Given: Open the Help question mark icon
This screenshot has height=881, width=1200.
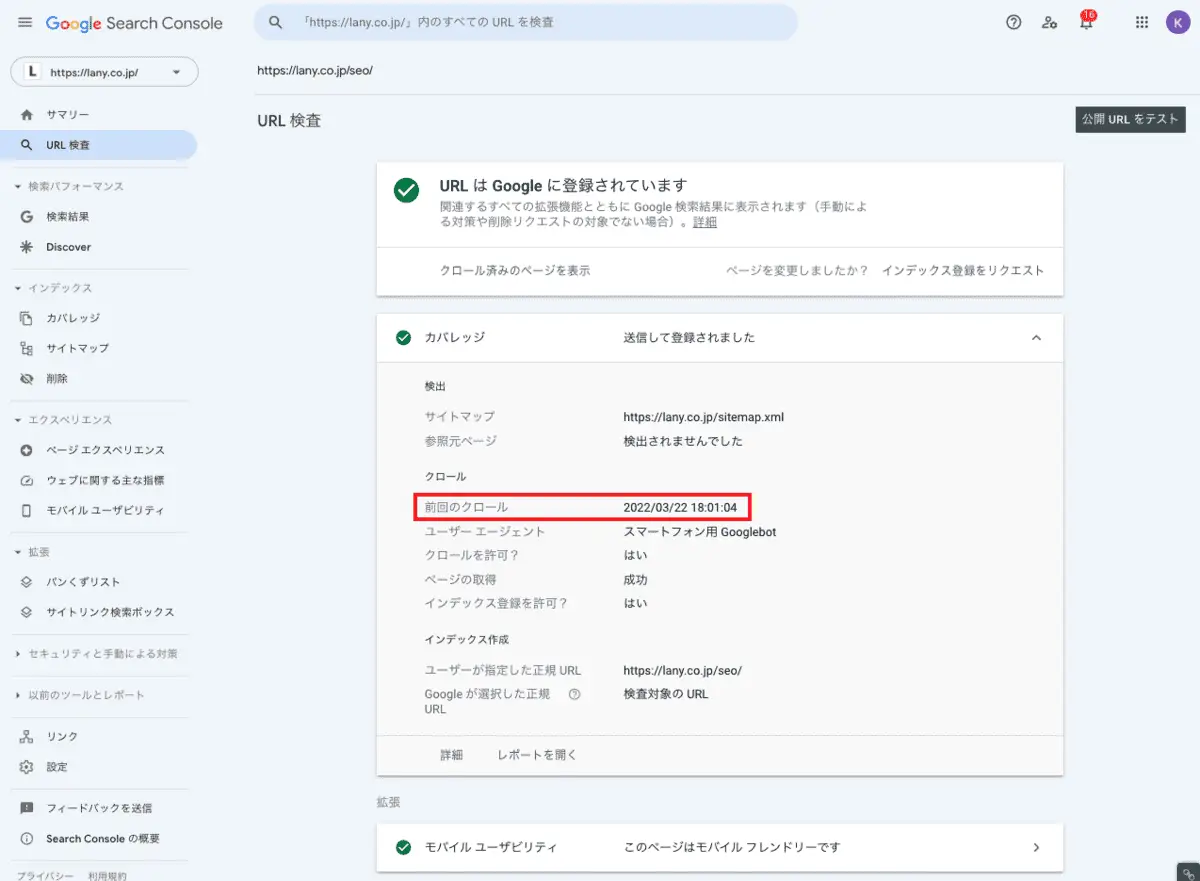Looking at the screenshot, I should 1013,22.
